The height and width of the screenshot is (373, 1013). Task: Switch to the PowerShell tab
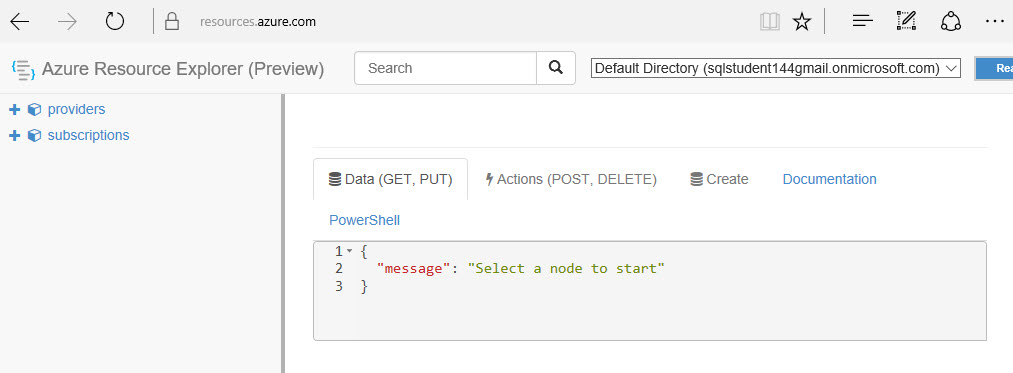click(364, 220)
